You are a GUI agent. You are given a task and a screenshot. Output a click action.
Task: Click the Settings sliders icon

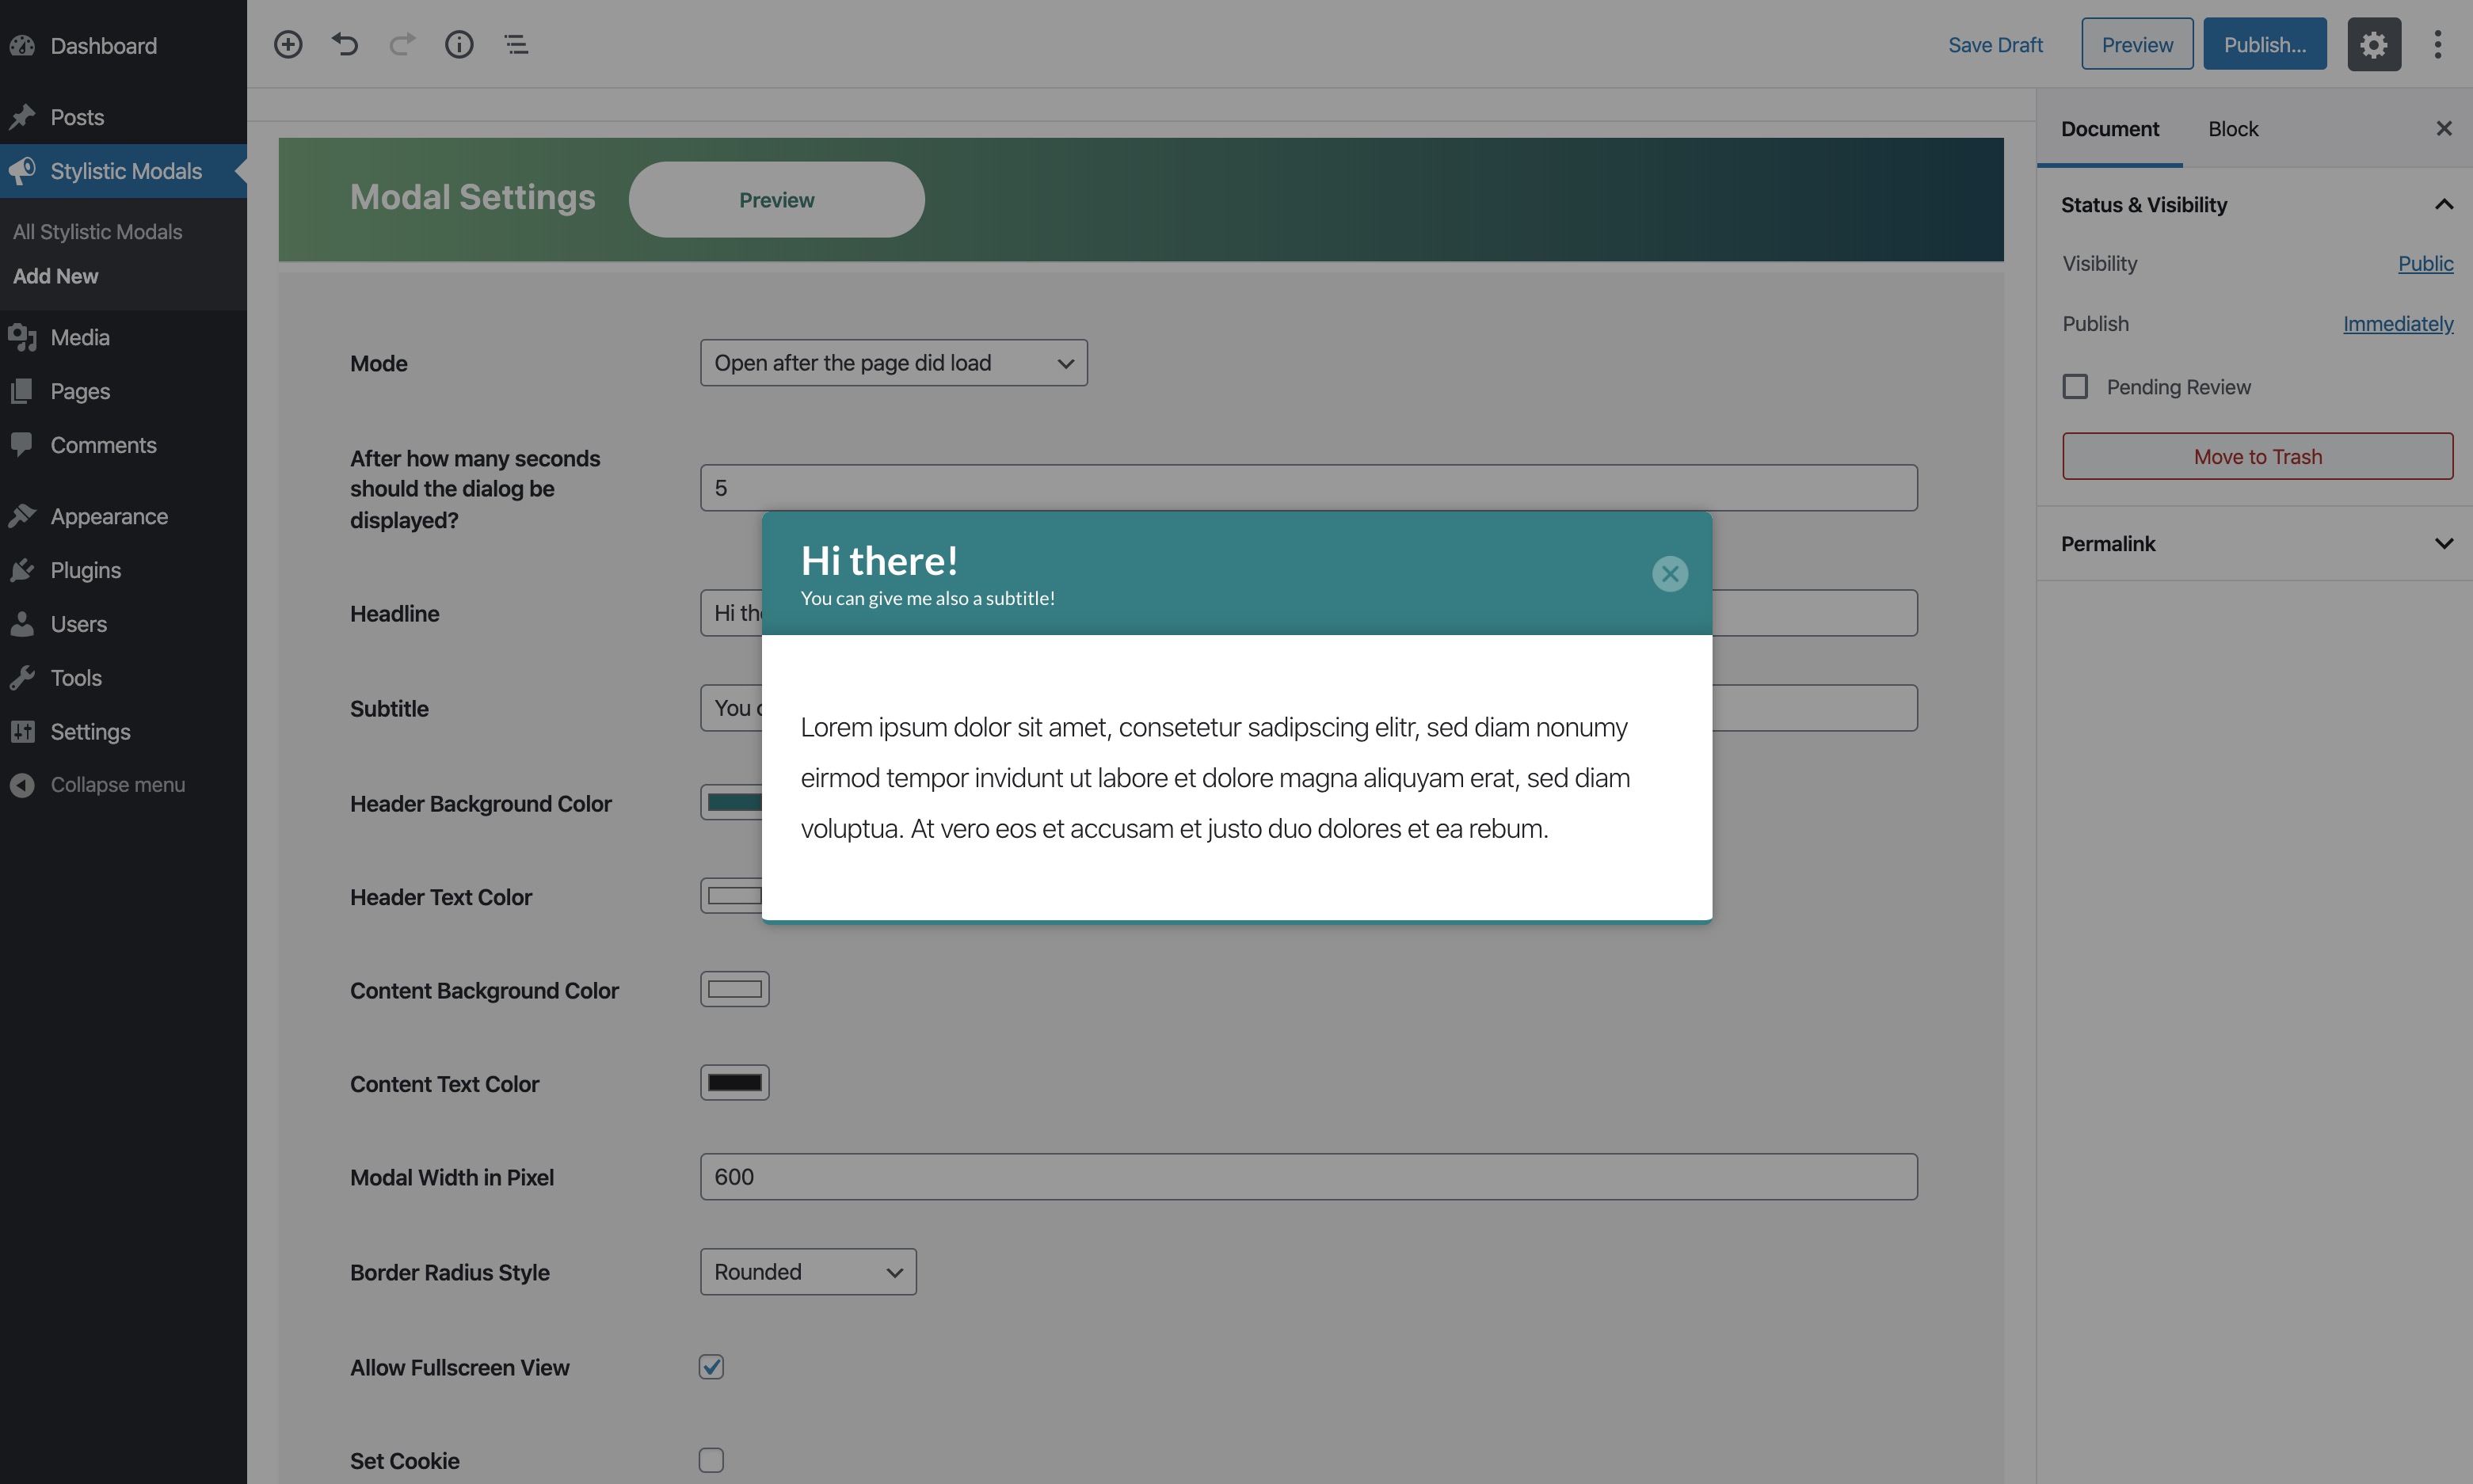(22, 732)
